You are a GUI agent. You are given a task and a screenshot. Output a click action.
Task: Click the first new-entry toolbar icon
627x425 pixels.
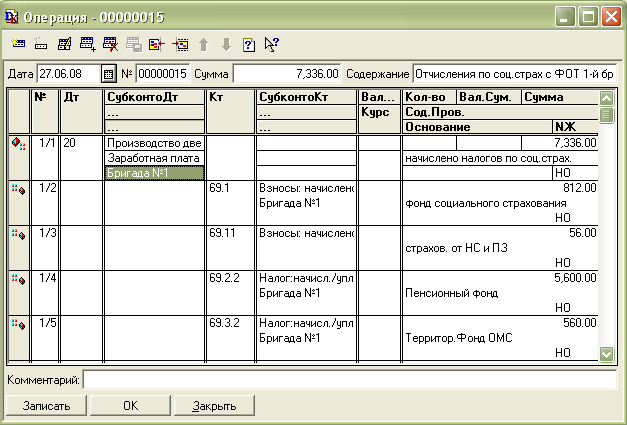[19, 44]
